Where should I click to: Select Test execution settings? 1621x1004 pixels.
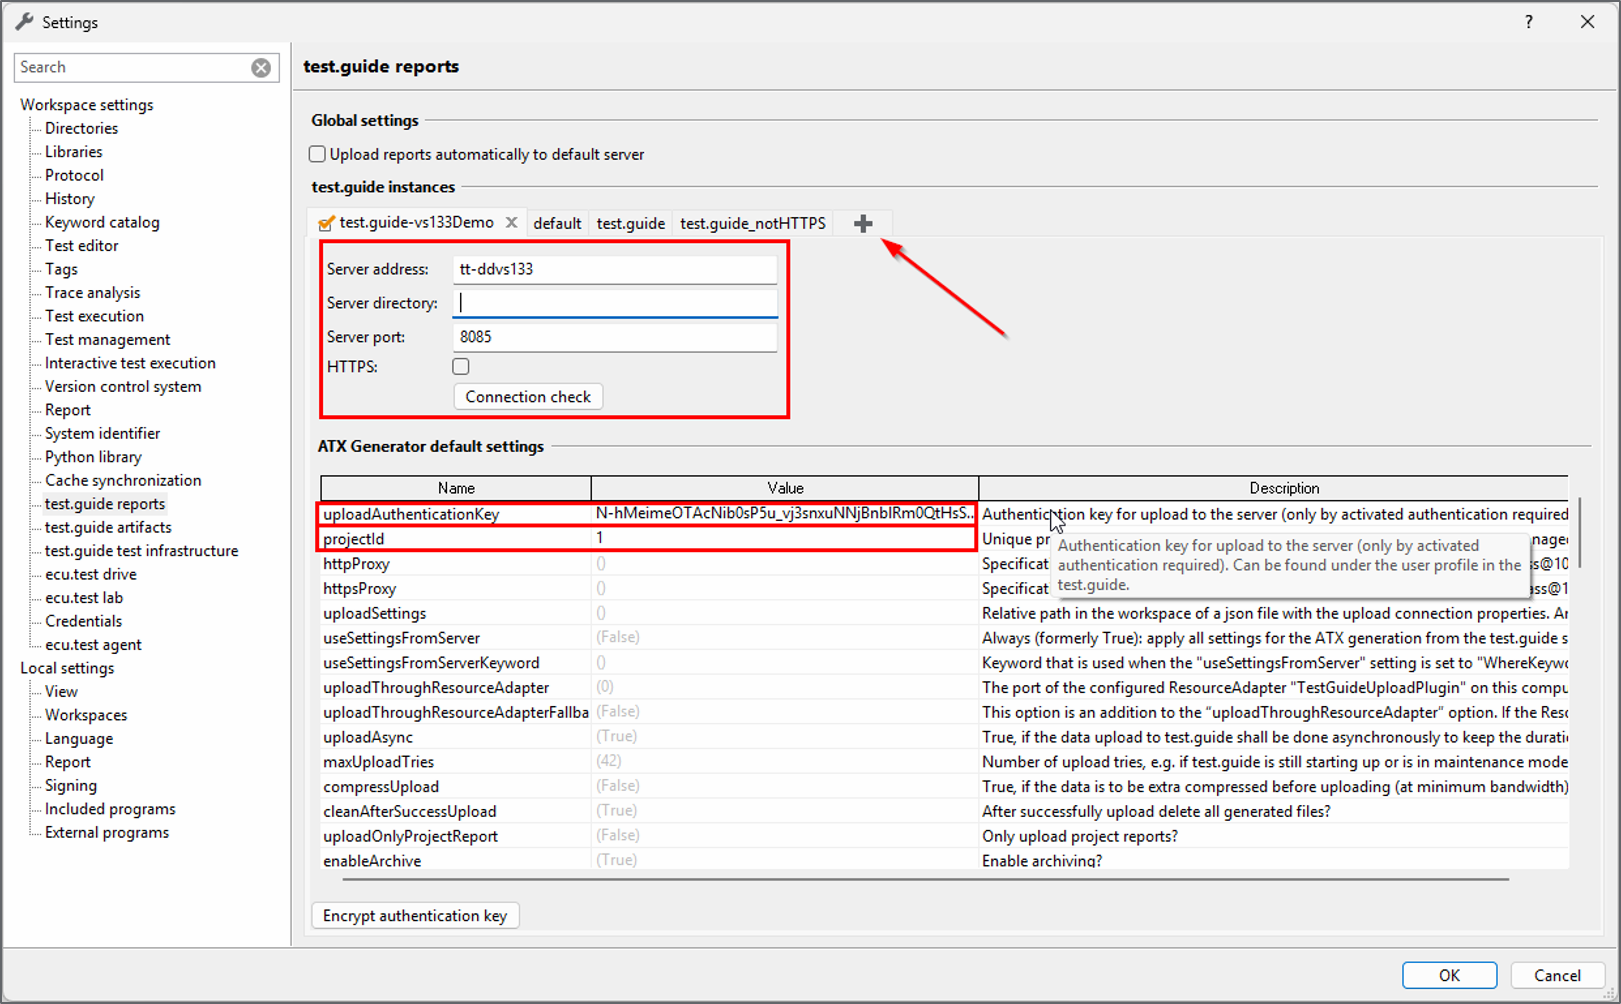tap(94, 316)
